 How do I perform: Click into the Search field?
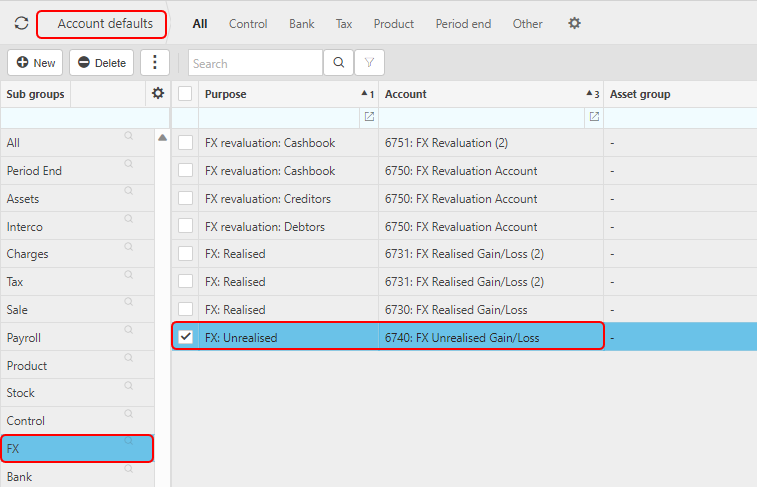coord(255,63)
